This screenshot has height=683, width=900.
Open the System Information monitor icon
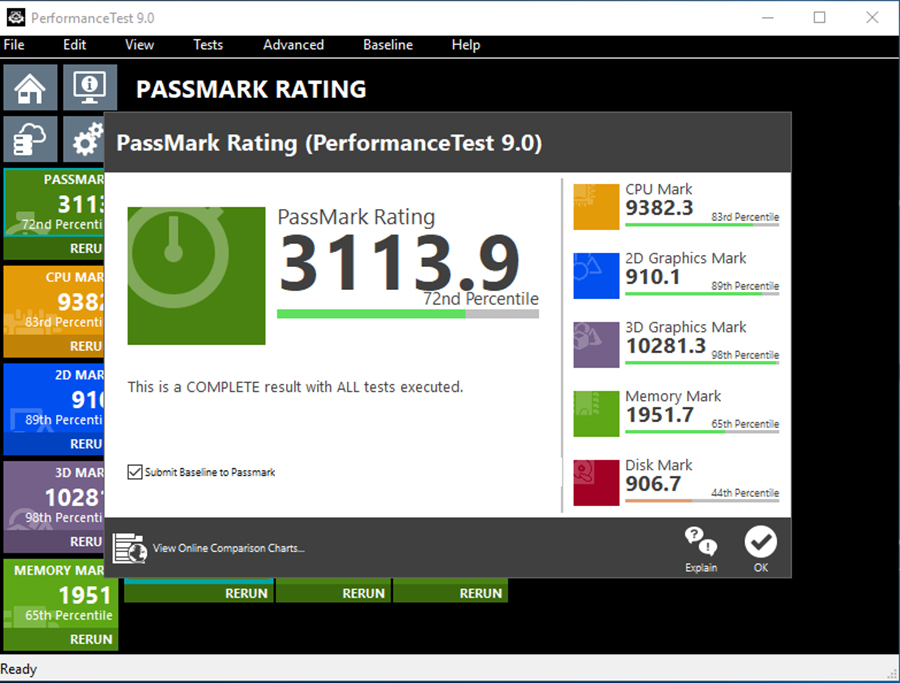(x=90, y=88)
